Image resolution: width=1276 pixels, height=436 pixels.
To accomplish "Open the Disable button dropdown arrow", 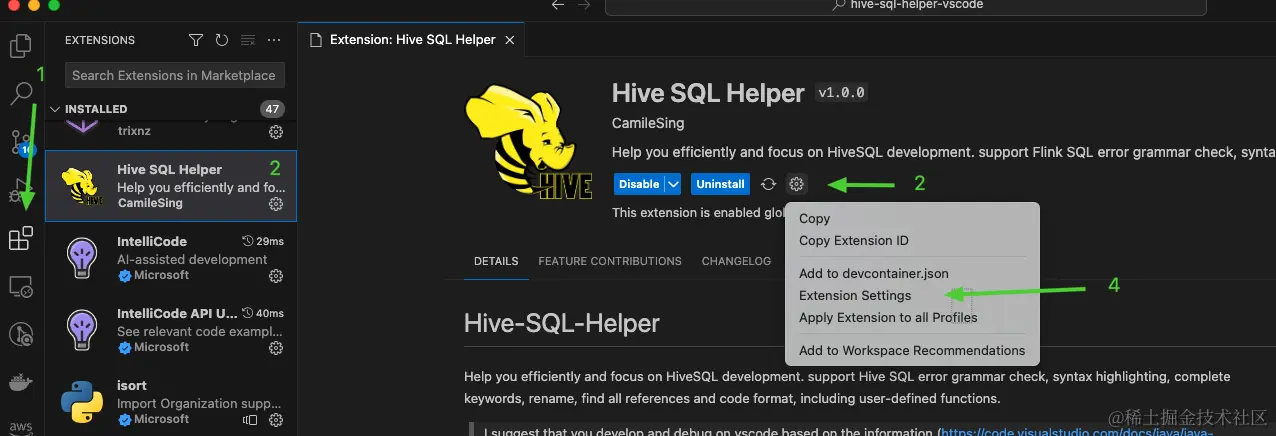I will click(x=673, y=184).
